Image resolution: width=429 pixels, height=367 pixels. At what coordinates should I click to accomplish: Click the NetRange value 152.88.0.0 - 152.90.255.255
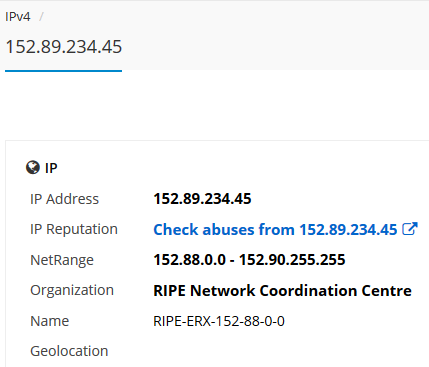(x=249, y=260)
